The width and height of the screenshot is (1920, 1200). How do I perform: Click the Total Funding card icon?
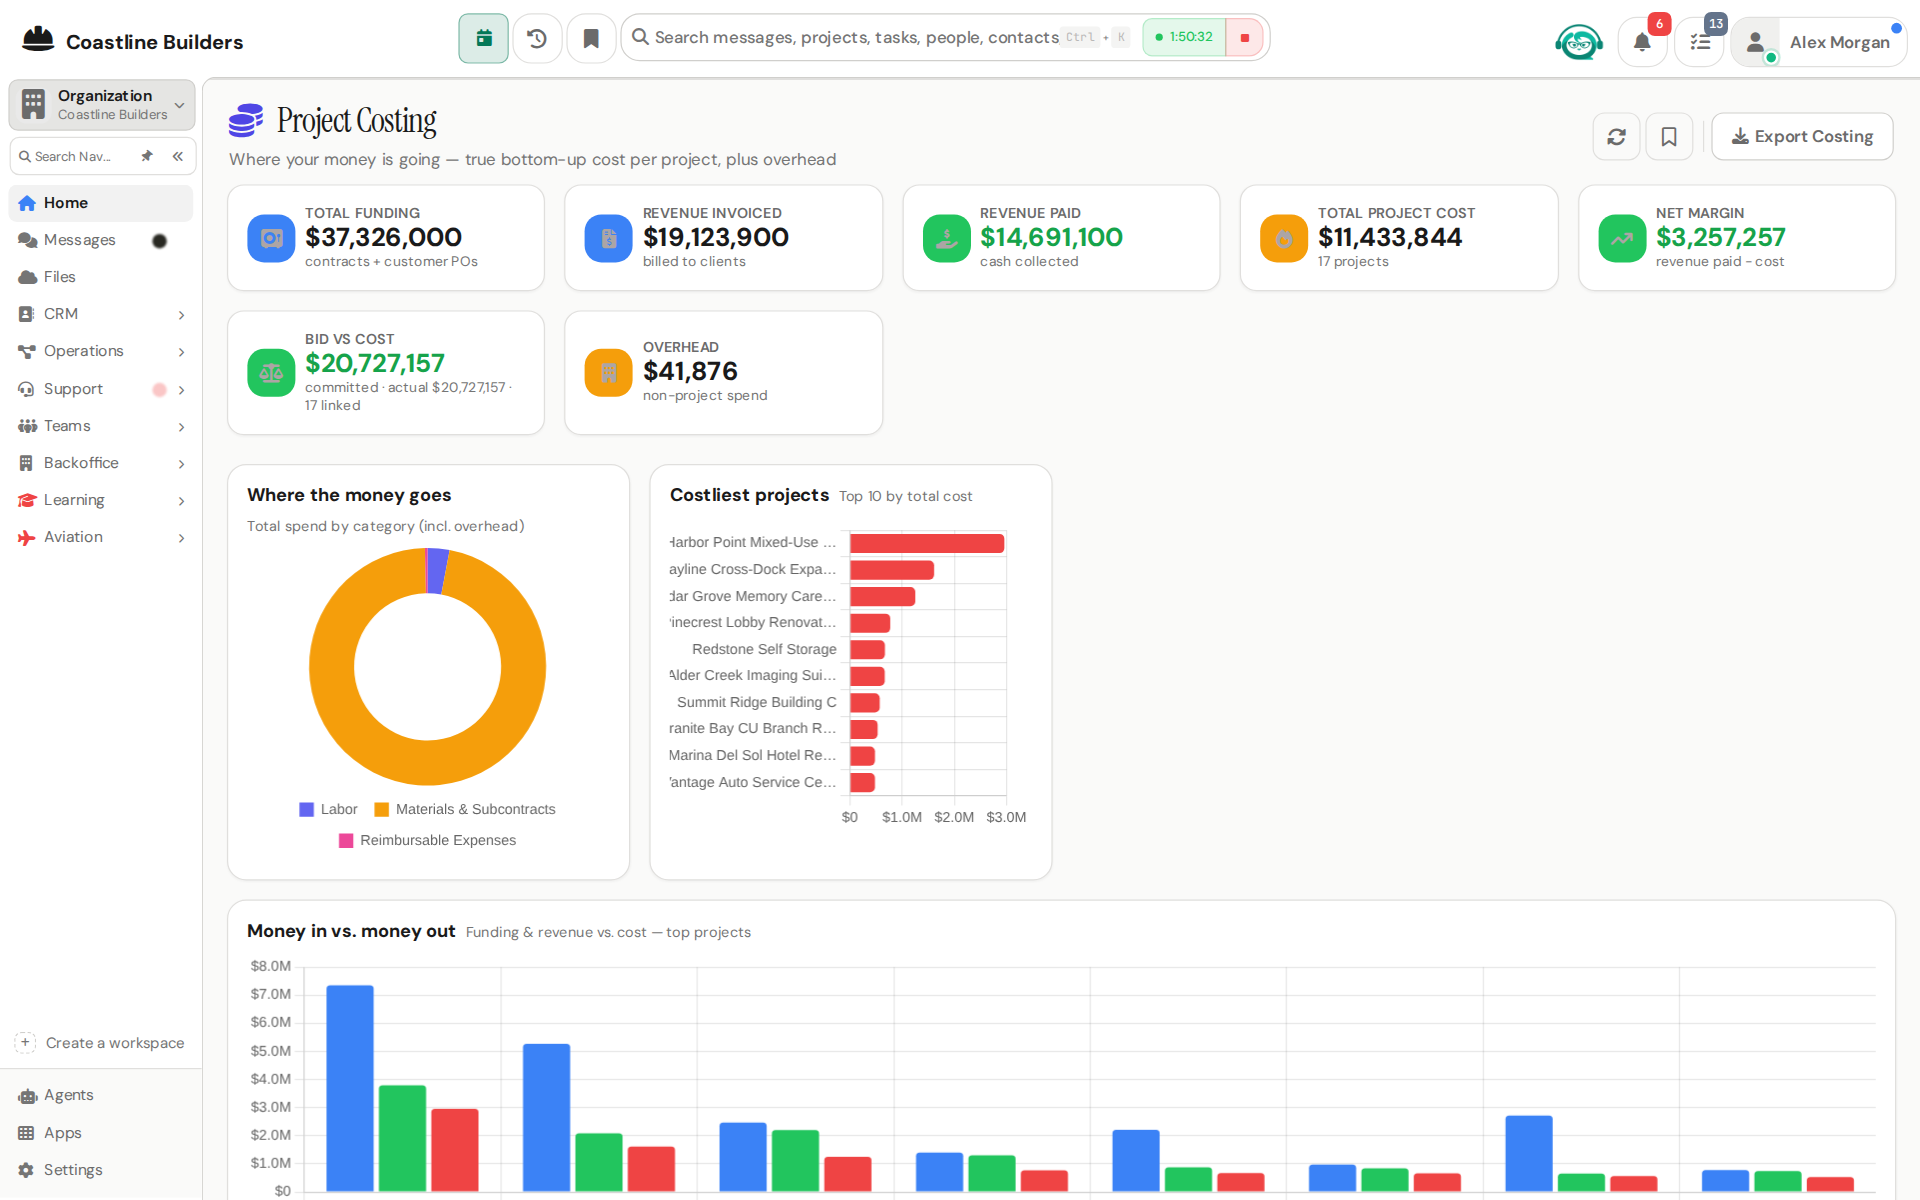pyautogui.click(x=271, y=238)
